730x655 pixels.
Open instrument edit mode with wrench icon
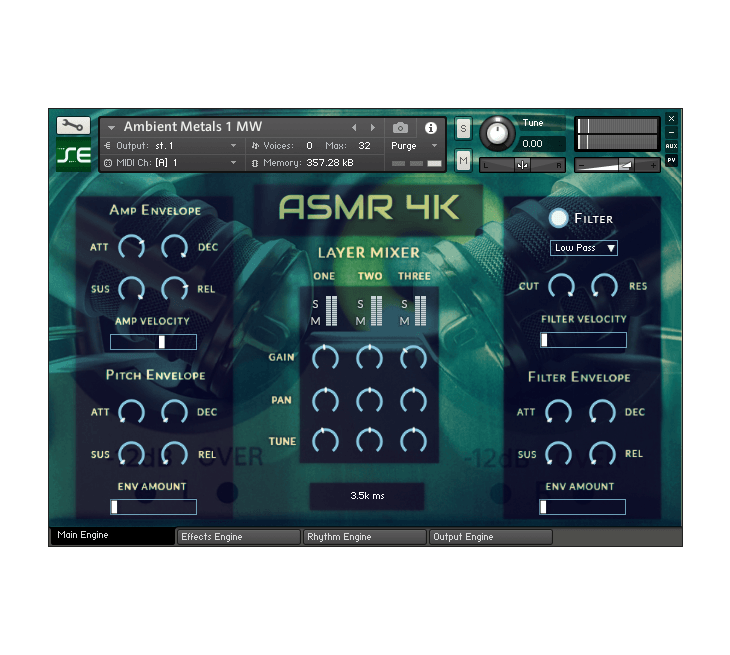(73, 125)
